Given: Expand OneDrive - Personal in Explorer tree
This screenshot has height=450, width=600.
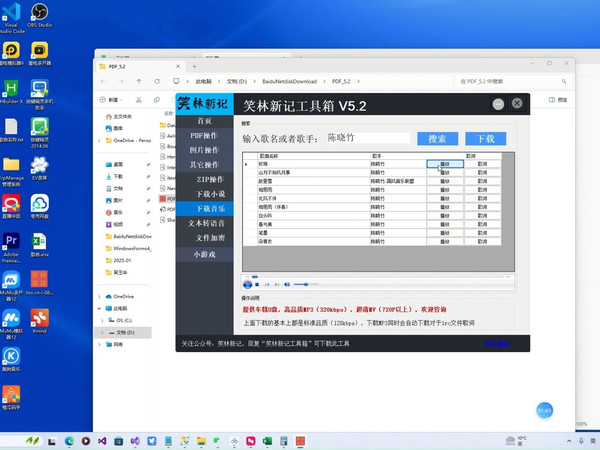Looking at the screenshot, I should 99,140.
